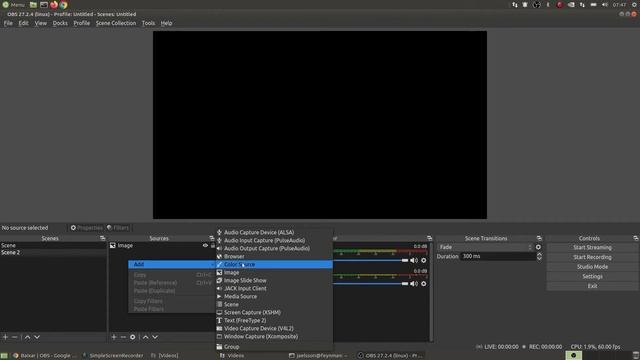Remove source with Sources minus button
640x360 pixels.
tap(123, 337)
